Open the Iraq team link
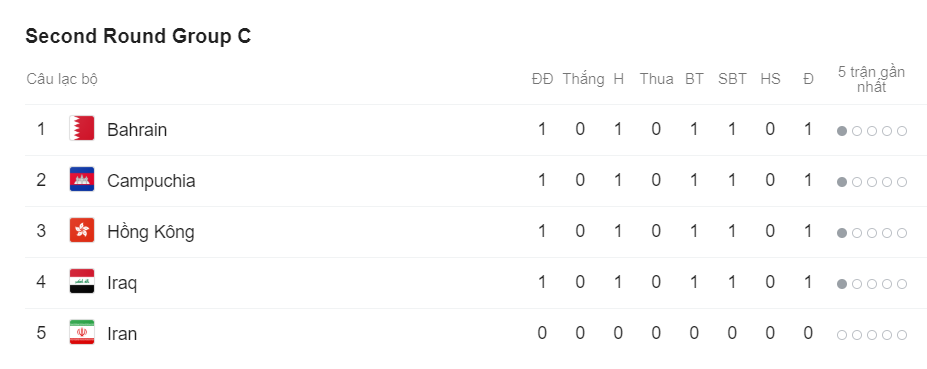The height and width of the screenshot is (369, 927). pos(122,283)
